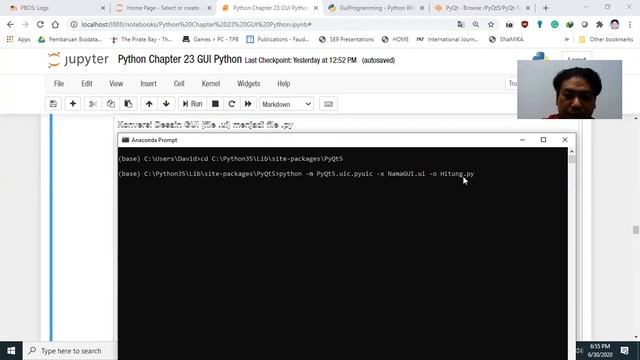Open a new Chrome tab

point(545,8)
